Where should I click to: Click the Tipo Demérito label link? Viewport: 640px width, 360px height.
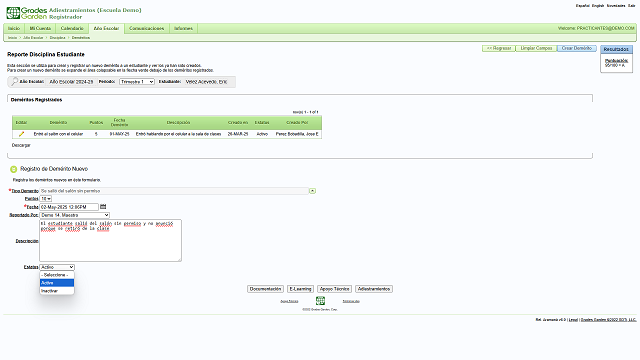[x=24, y=191]
